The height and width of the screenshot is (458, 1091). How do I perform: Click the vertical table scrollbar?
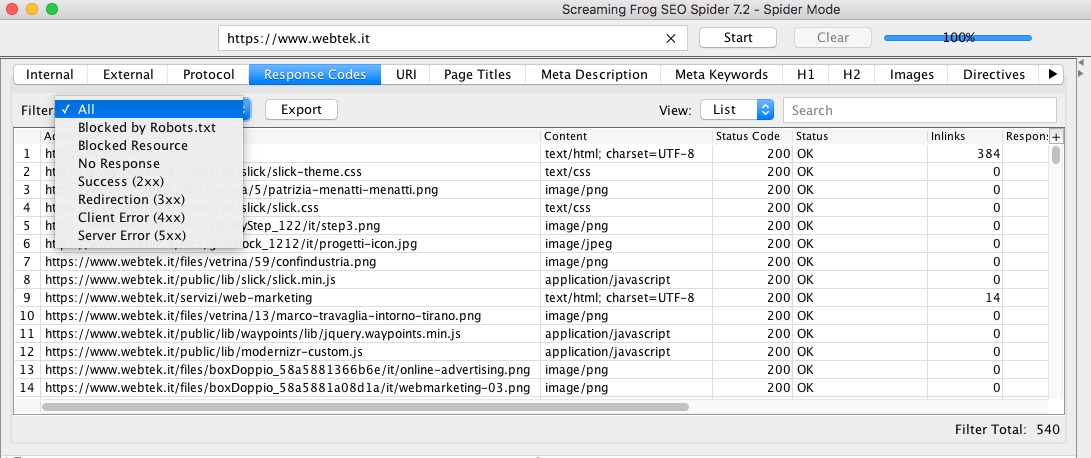(1056, 154)
